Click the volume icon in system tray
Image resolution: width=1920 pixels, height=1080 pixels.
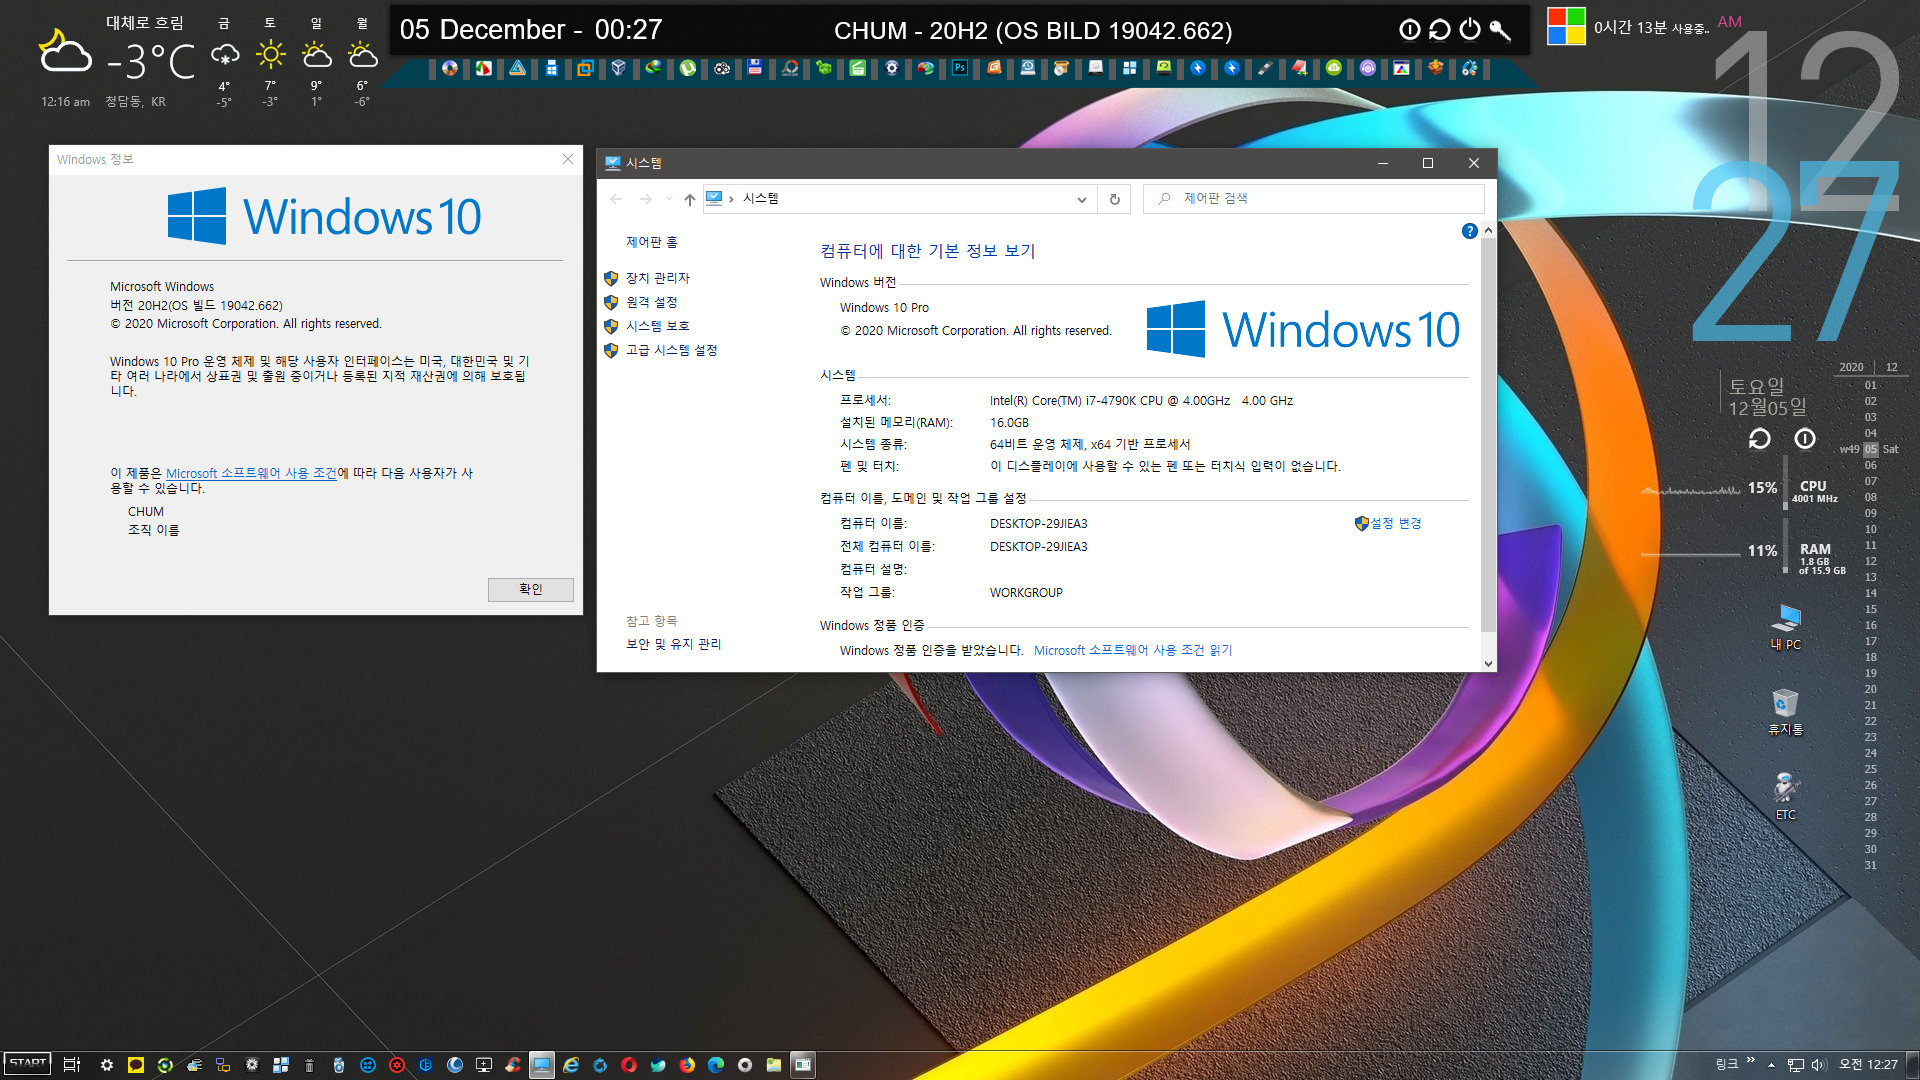coord(1819,1065)
